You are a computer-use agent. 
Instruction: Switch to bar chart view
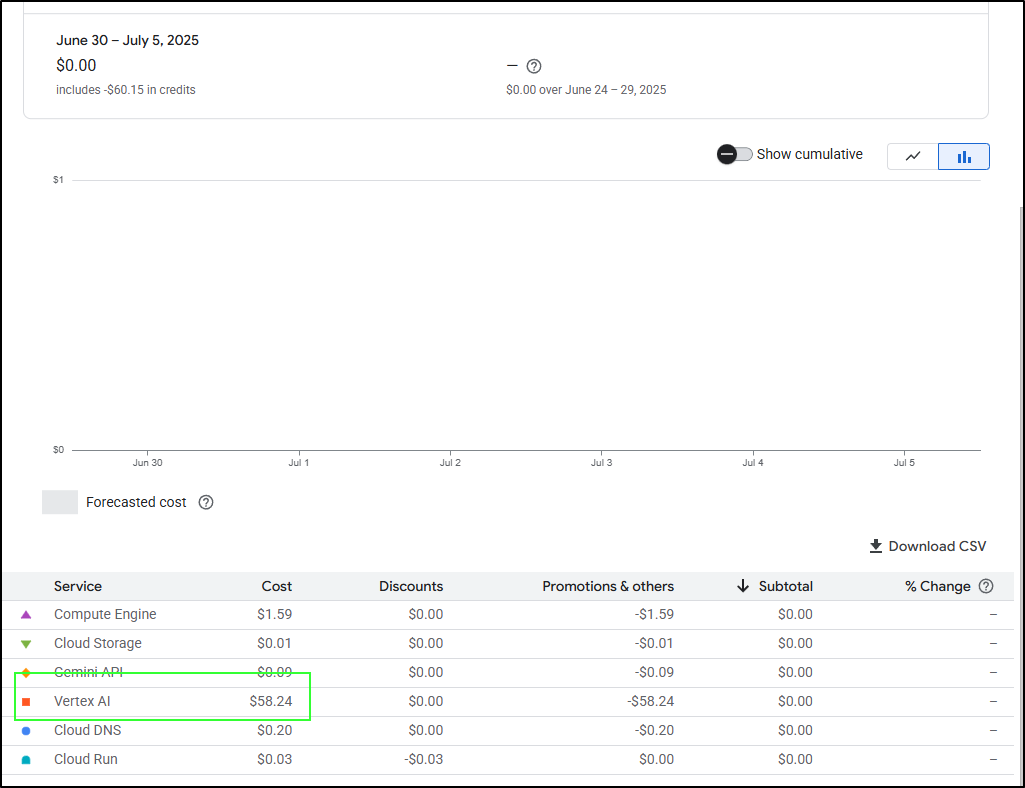tap(964, 156)
